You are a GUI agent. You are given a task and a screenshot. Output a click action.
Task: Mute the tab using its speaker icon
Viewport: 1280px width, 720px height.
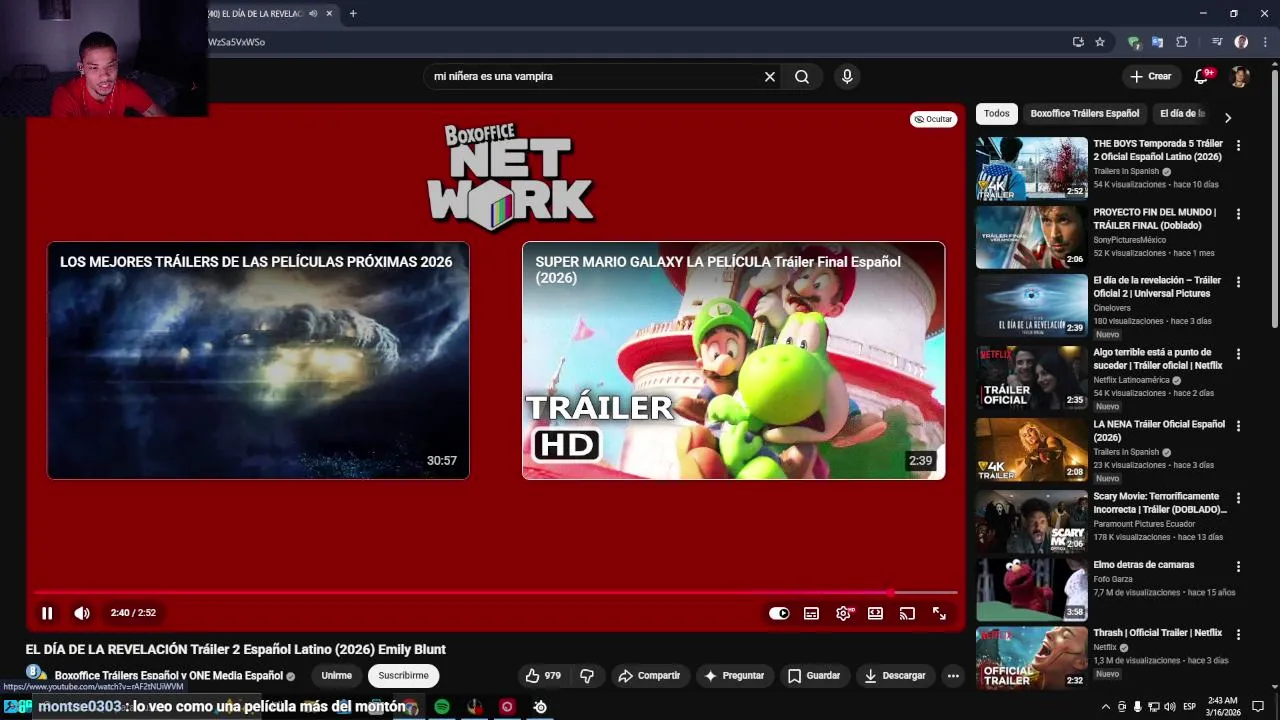(x=314, y=14)
